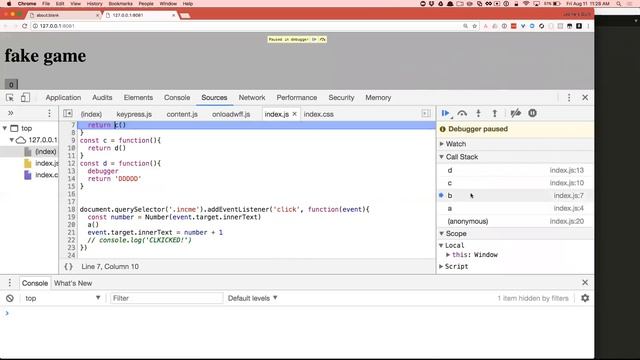Step out of current function
This screenshot has height=360, width=640.
click(495, 113)
